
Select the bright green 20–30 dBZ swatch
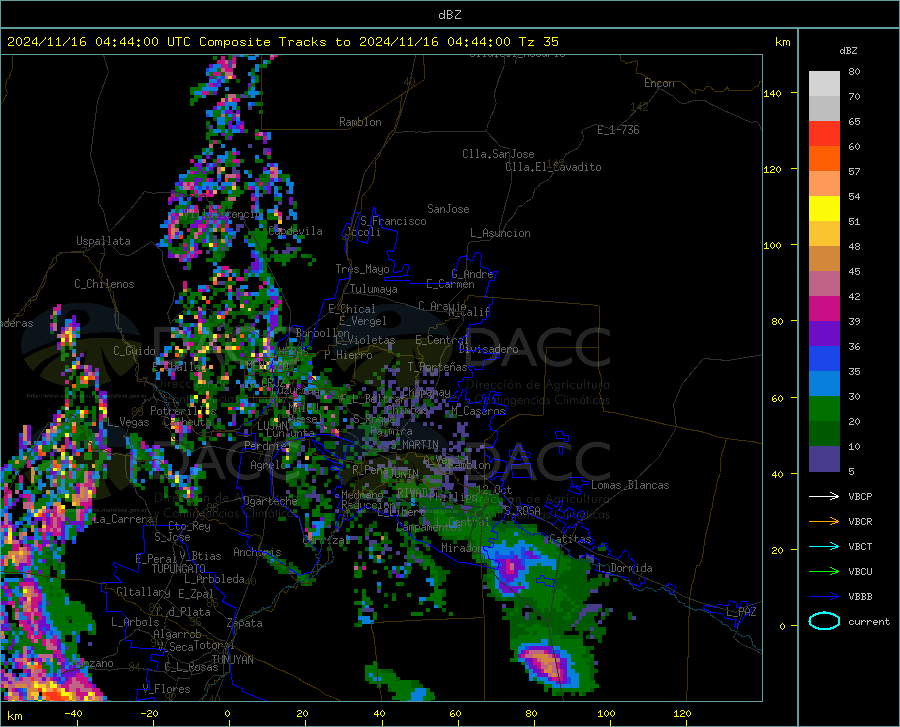[x=824, y=409]
